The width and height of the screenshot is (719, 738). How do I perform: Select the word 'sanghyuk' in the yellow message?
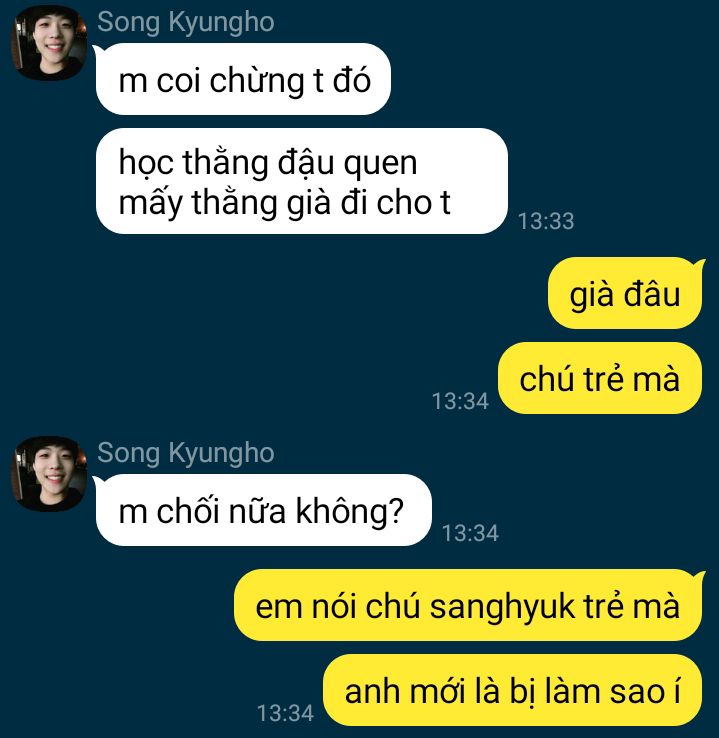coord(502,607)
